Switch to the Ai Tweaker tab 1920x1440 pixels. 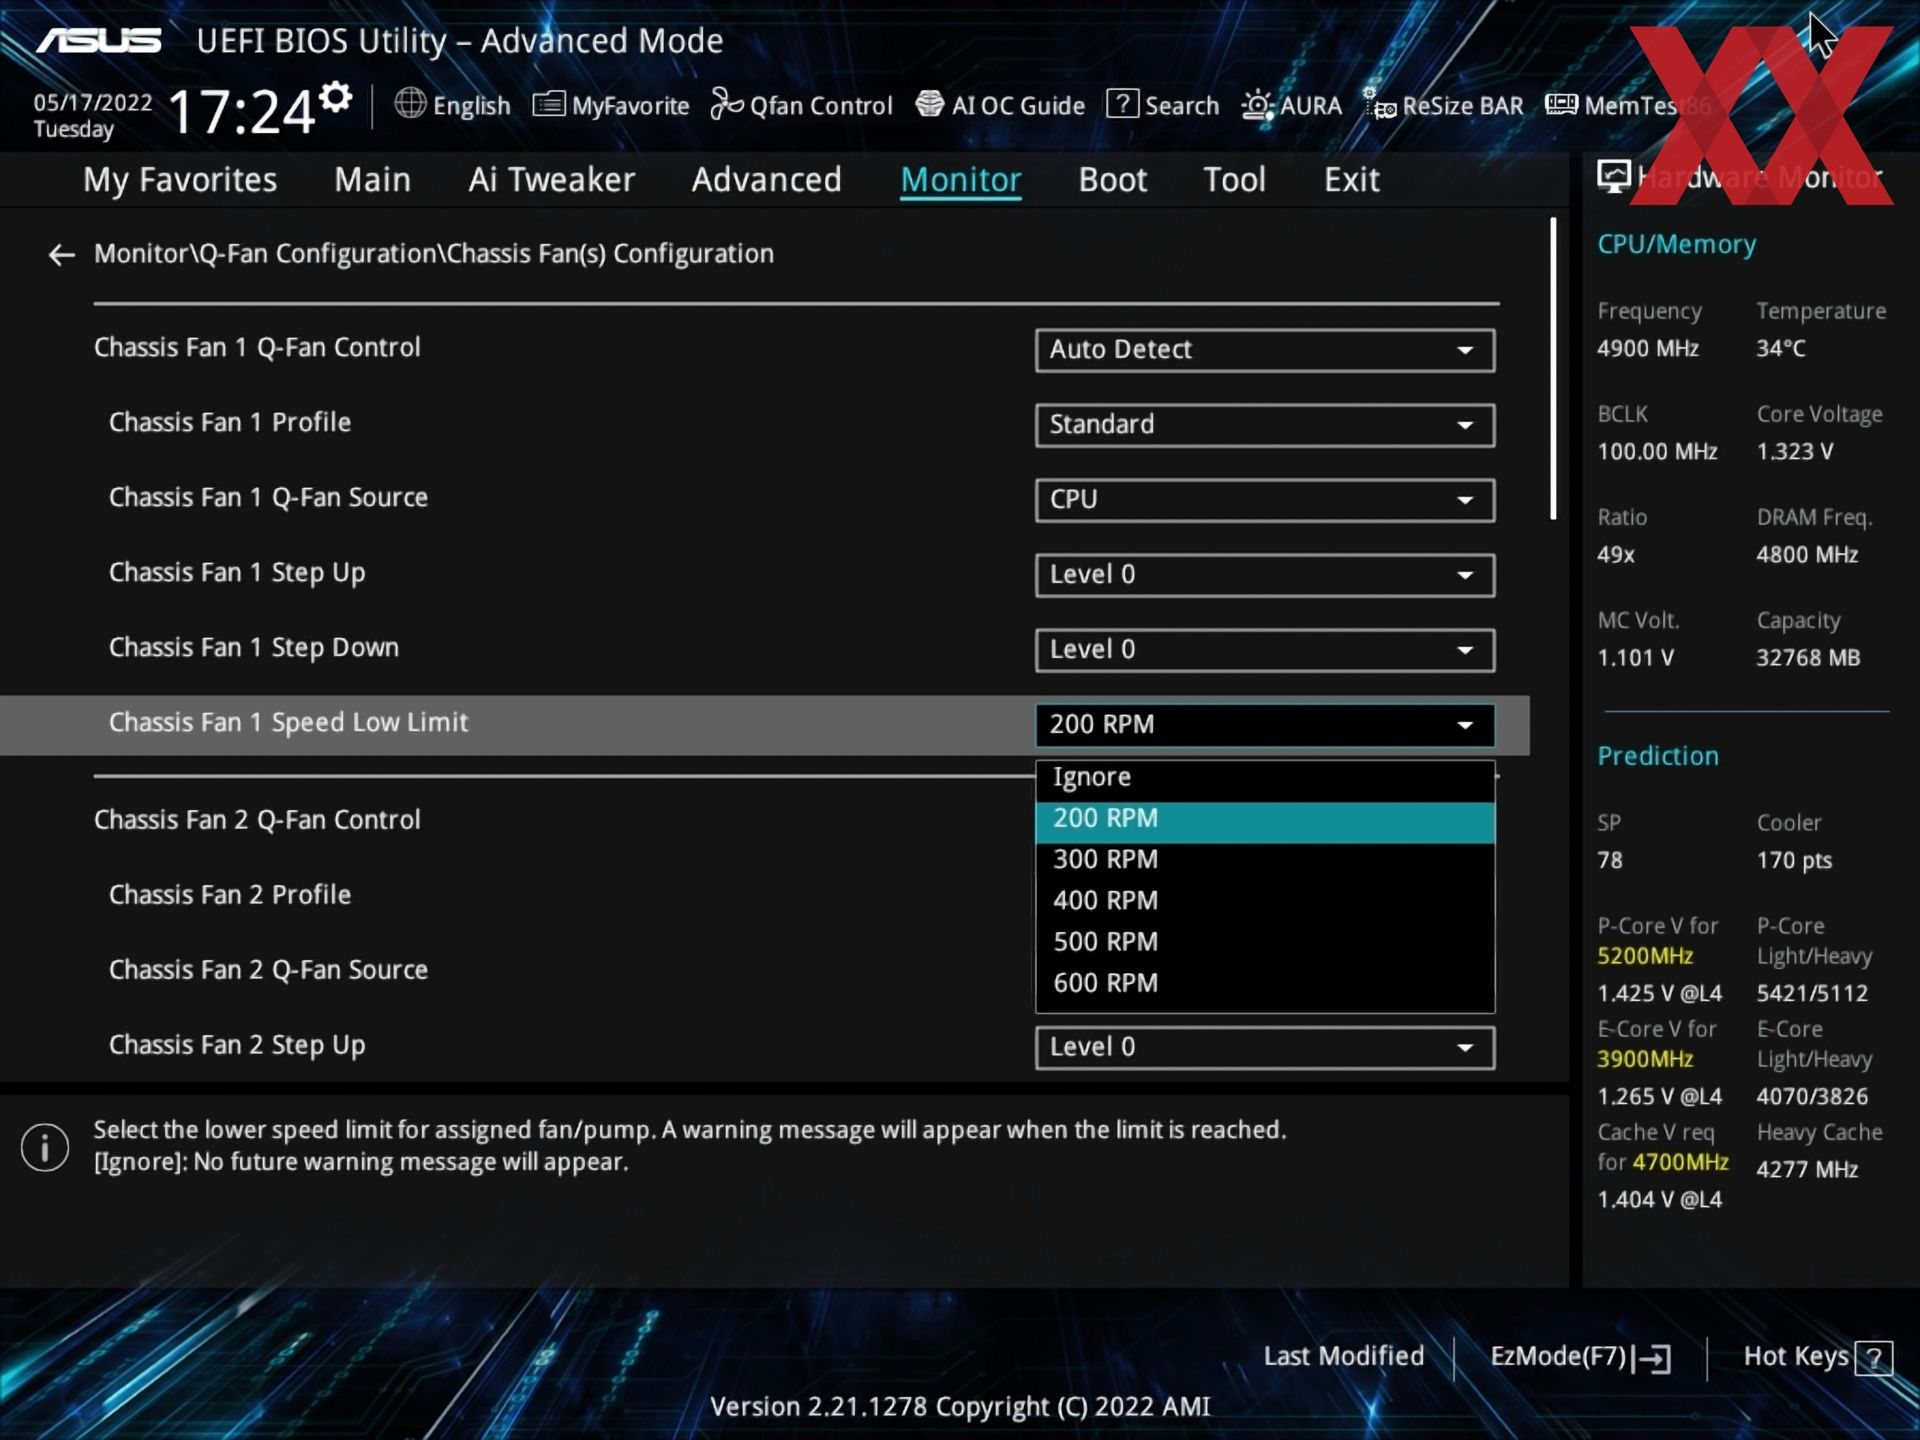(551, 180)
